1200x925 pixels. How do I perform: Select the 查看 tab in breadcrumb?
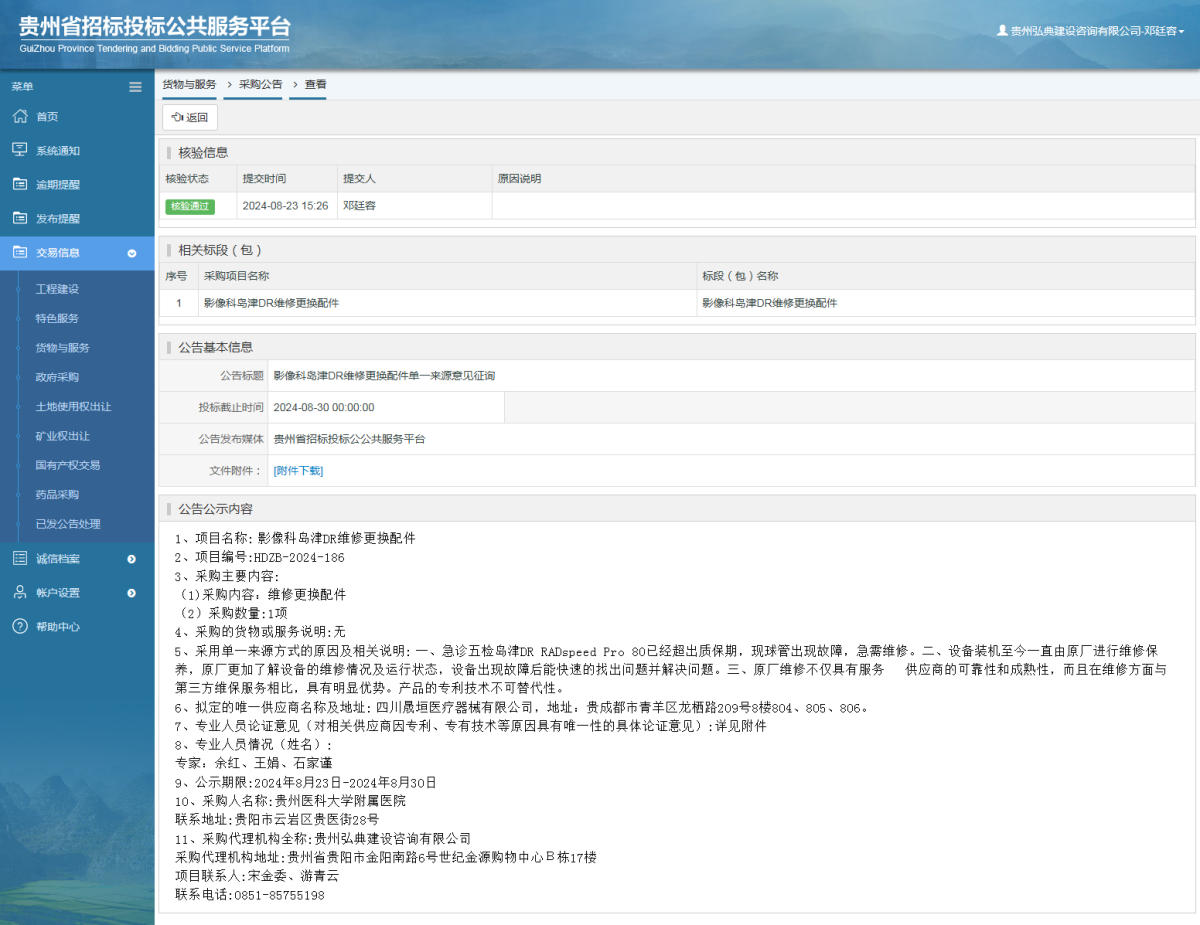(x=308, y=85)
